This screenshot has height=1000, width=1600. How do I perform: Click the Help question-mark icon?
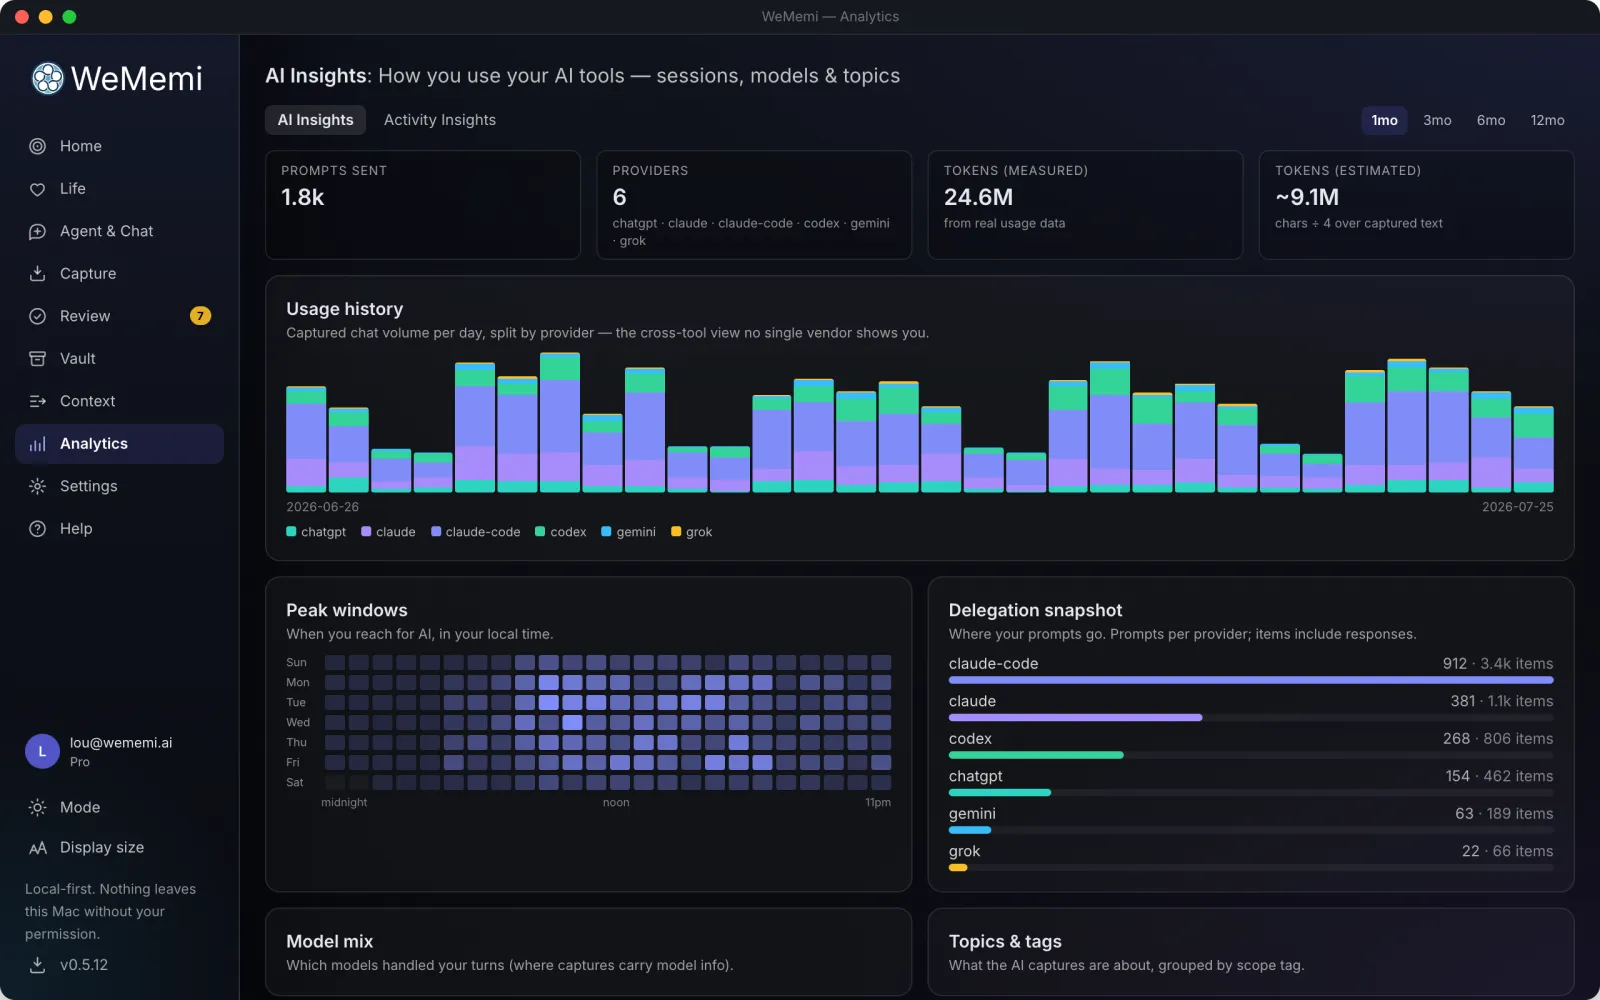click(x=37, y=529)
